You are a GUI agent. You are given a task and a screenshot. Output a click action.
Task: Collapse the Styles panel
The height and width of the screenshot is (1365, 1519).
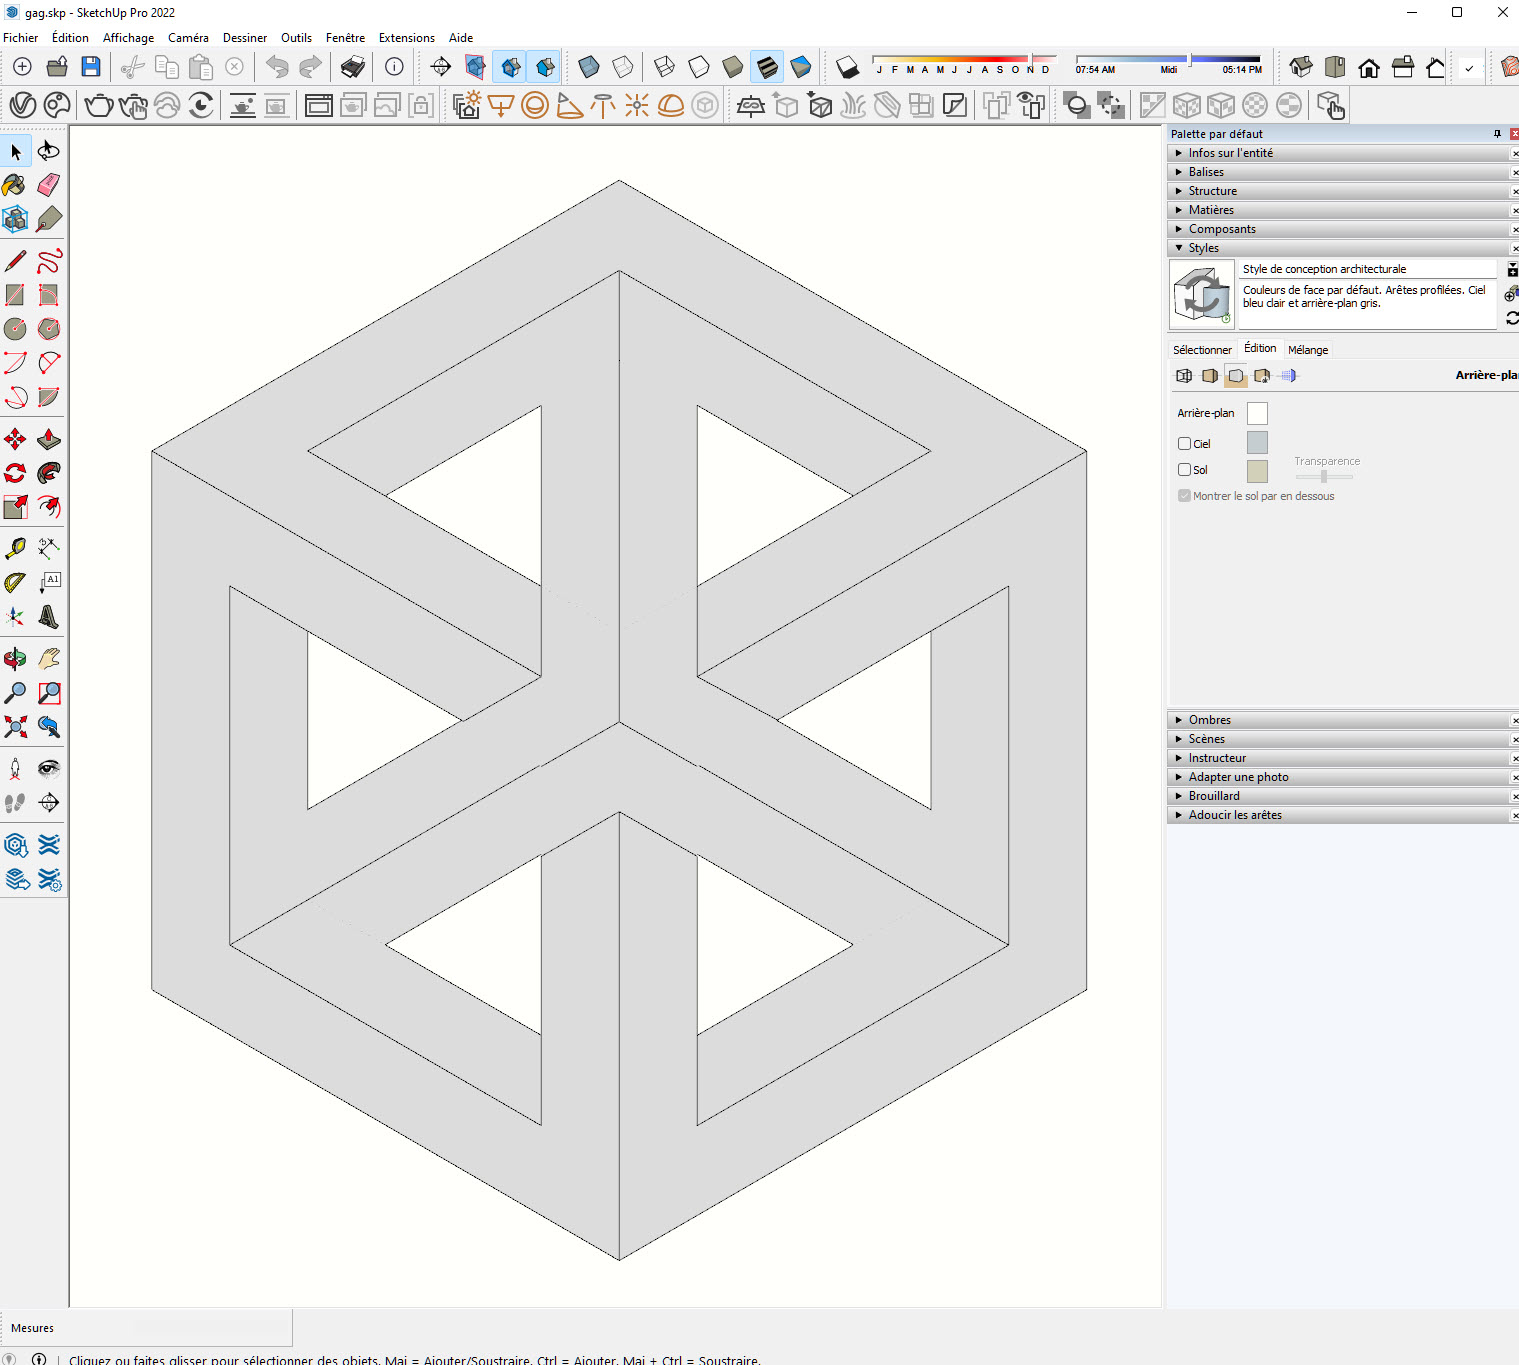(x=1203, y=248)
